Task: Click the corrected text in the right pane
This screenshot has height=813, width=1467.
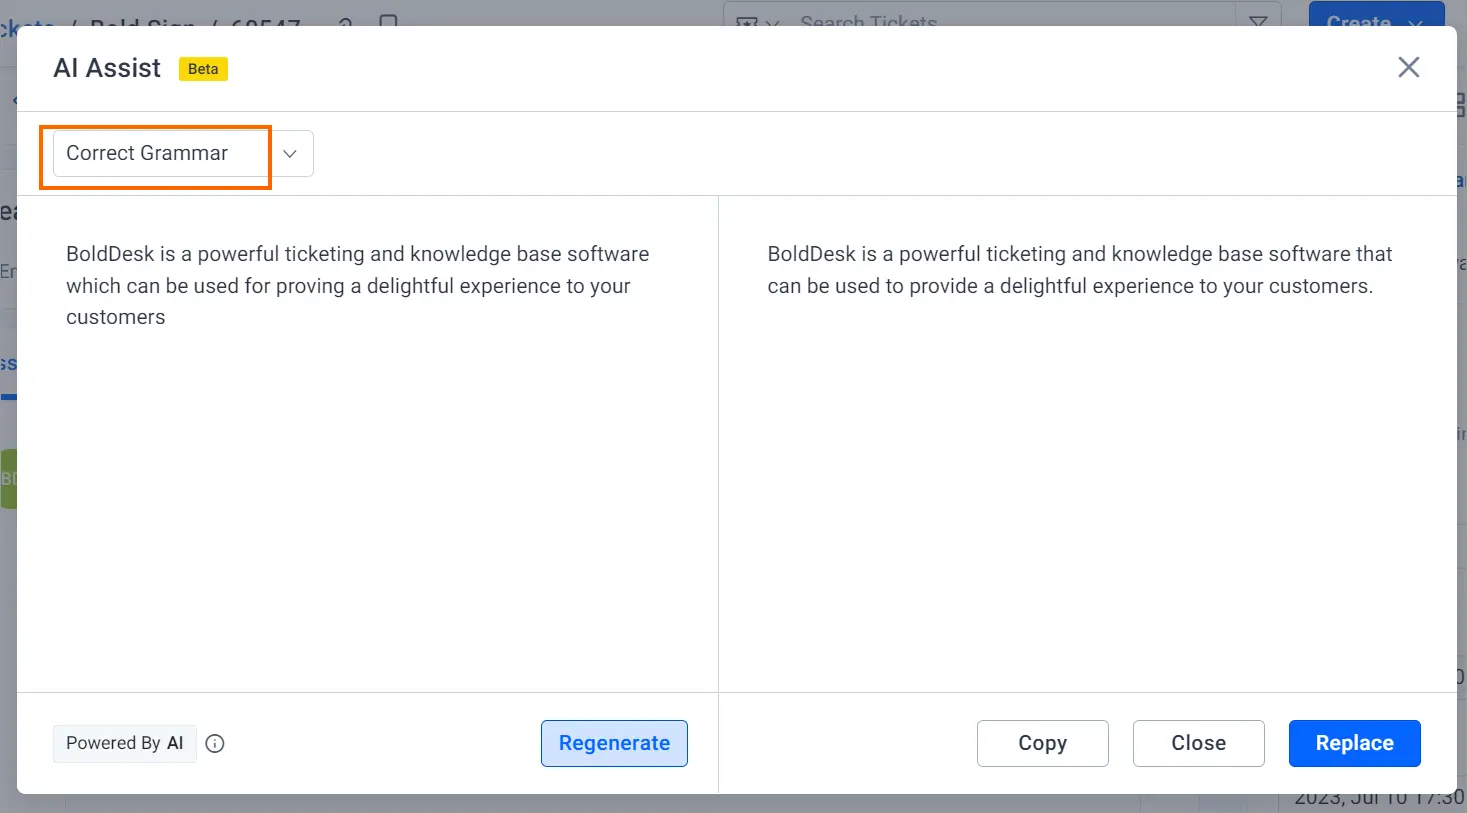Action: [x=1079, y=270]
